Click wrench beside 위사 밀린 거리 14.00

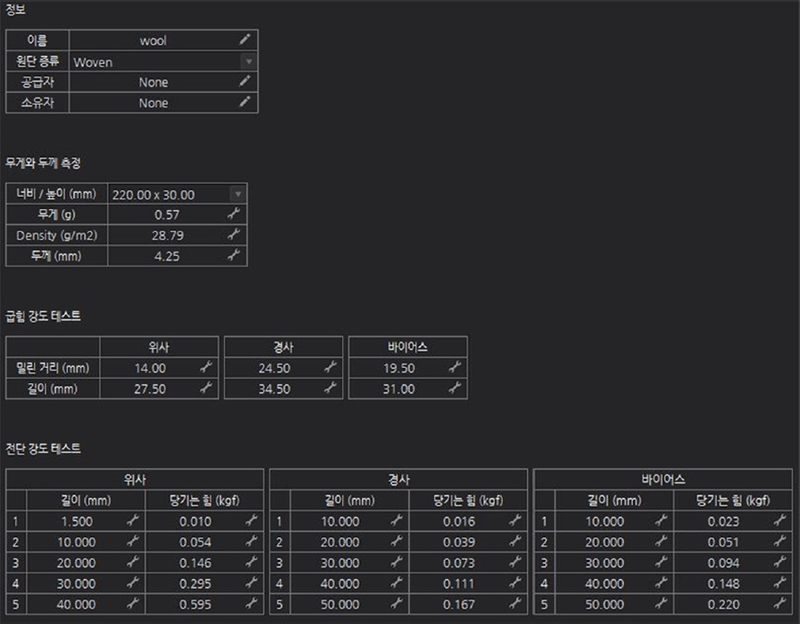pos(206,368)
